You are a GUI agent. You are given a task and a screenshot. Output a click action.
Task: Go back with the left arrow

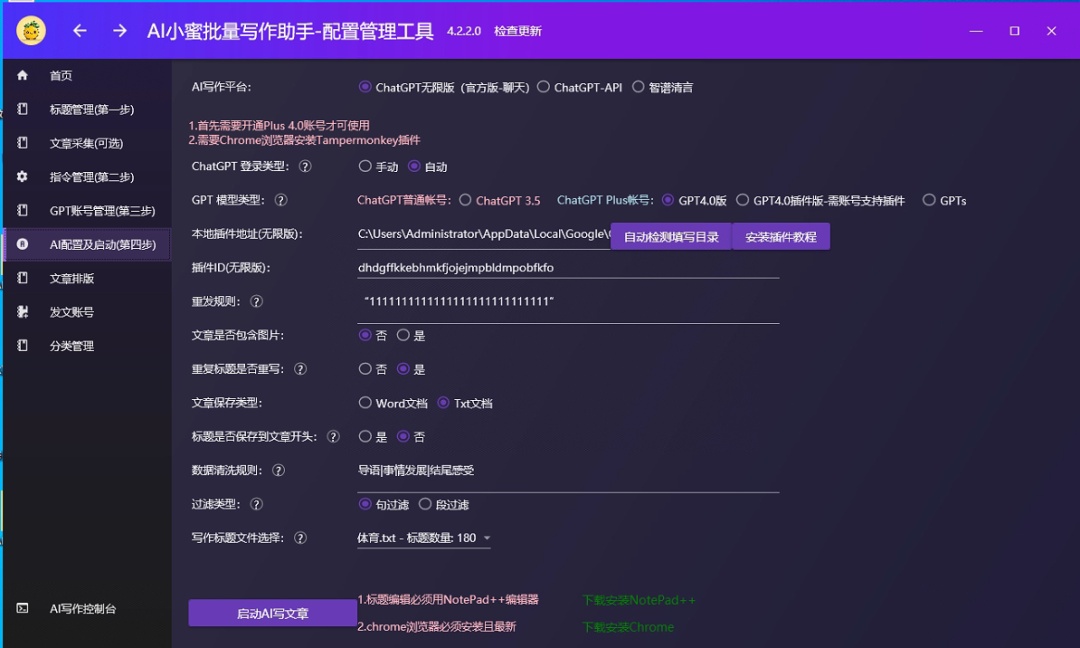80,31
